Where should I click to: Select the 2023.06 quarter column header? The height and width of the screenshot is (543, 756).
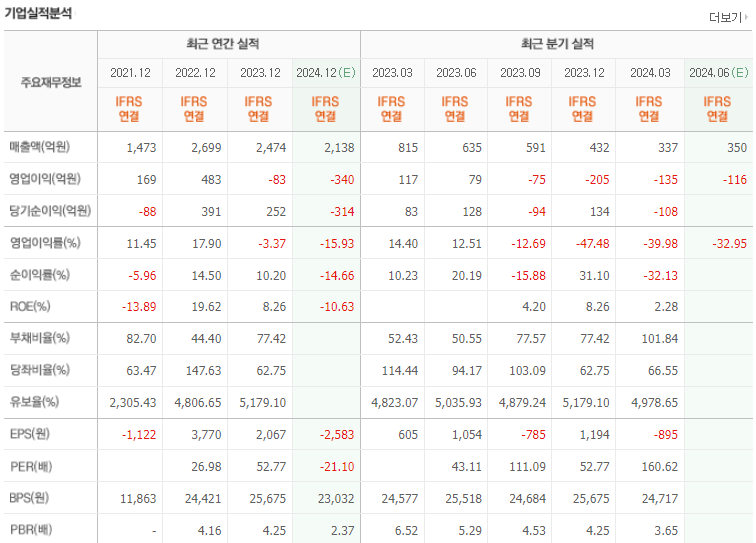click(x=456, y=73)
